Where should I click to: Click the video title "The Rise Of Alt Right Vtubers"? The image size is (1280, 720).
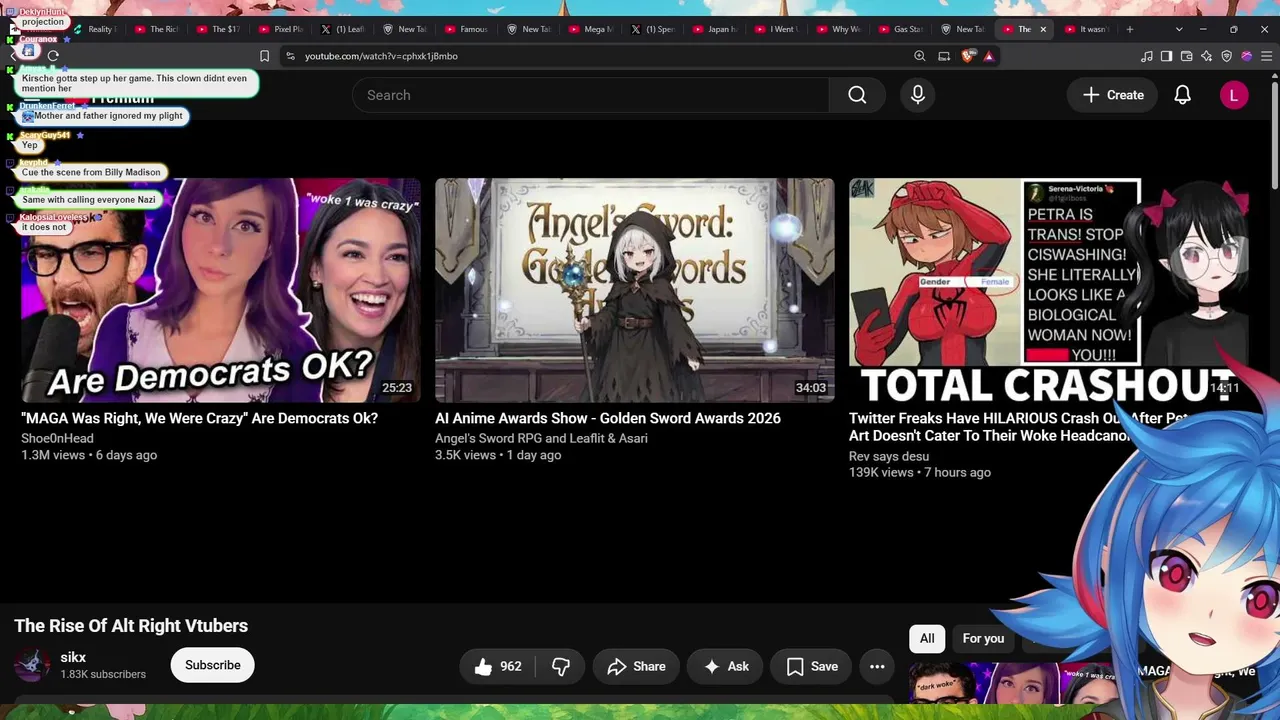click(131, 626)
